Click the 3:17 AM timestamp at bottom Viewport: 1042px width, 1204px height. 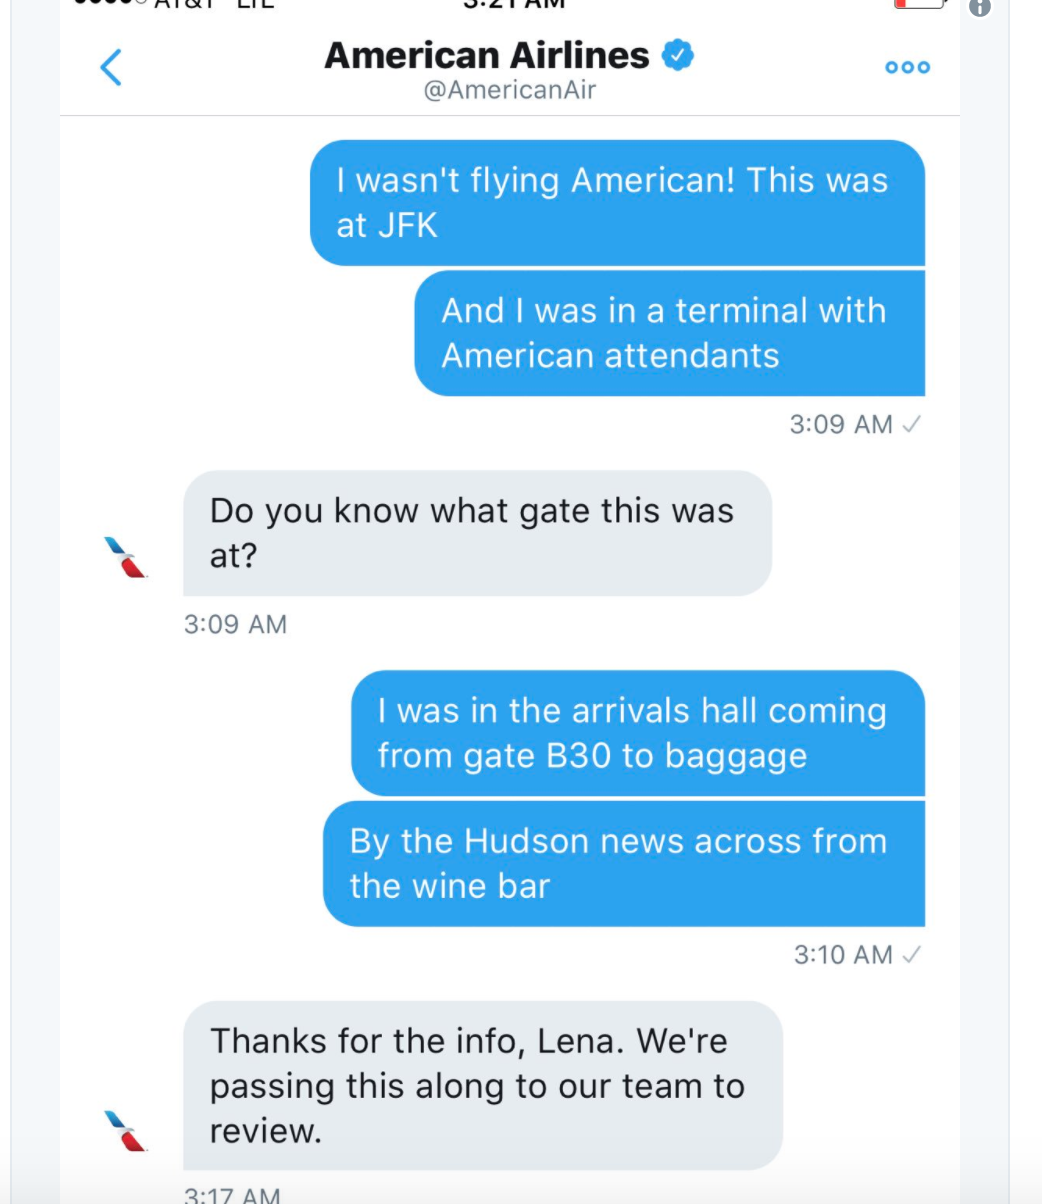click(x=233, y=1195)
